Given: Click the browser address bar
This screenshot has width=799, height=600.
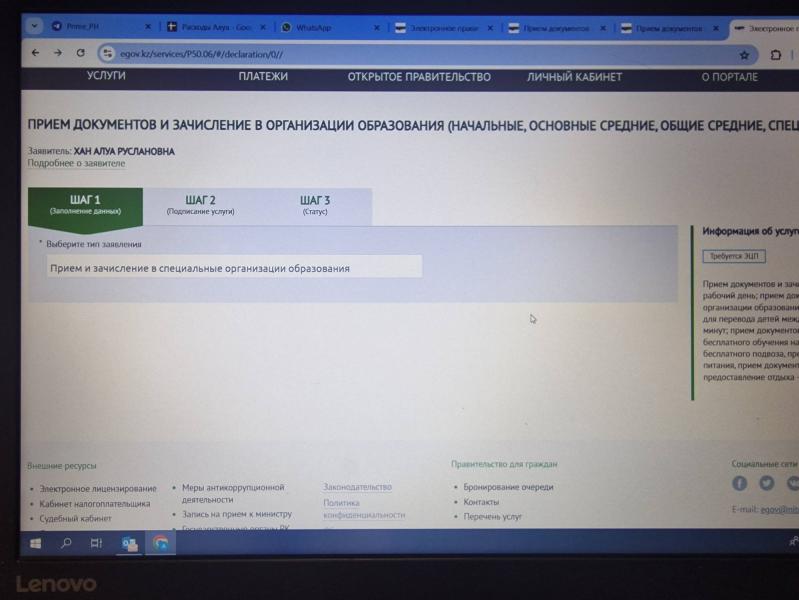Looking at the screenshot, I should pos(400,54).
